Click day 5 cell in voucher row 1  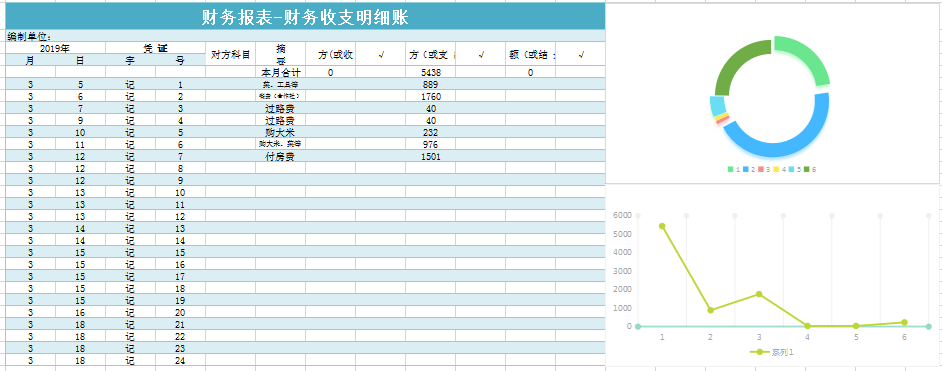(x=81, y=84)
